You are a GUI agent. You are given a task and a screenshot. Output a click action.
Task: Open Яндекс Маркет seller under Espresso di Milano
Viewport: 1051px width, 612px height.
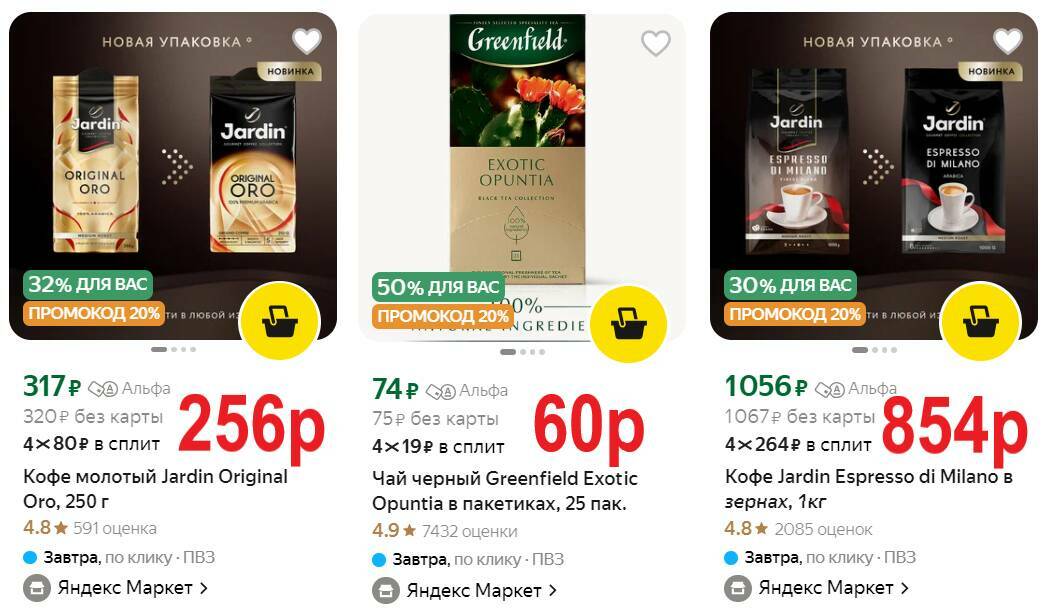(x=816, y=588)
